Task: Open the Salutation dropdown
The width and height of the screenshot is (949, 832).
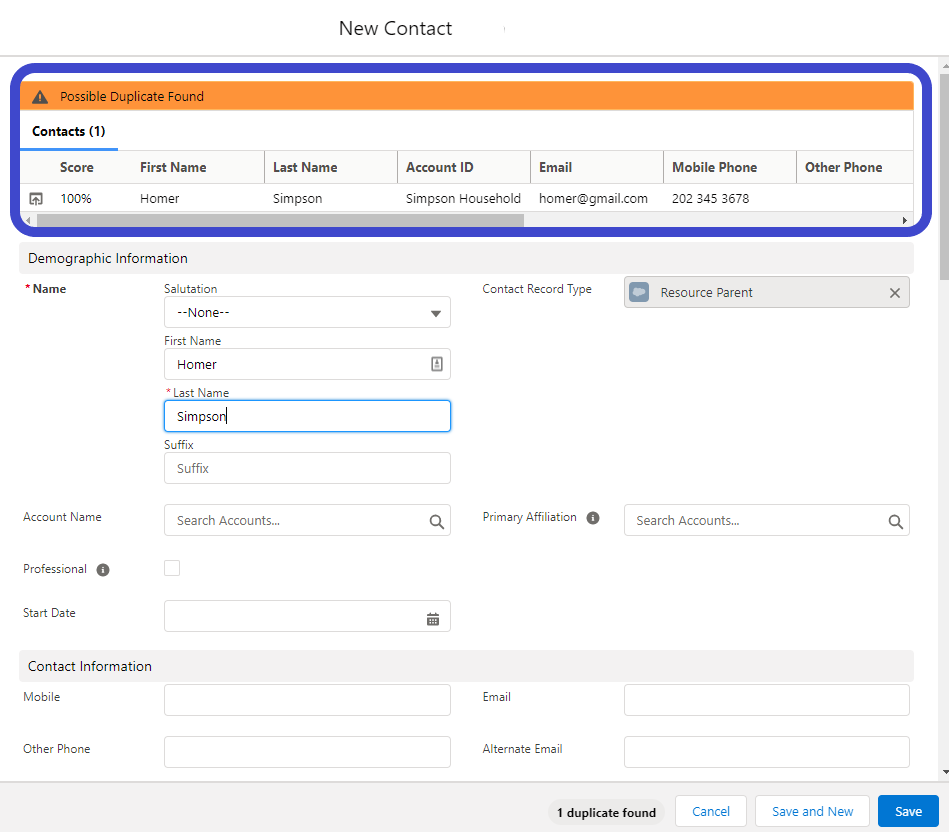Action: (x=307, y=312)
